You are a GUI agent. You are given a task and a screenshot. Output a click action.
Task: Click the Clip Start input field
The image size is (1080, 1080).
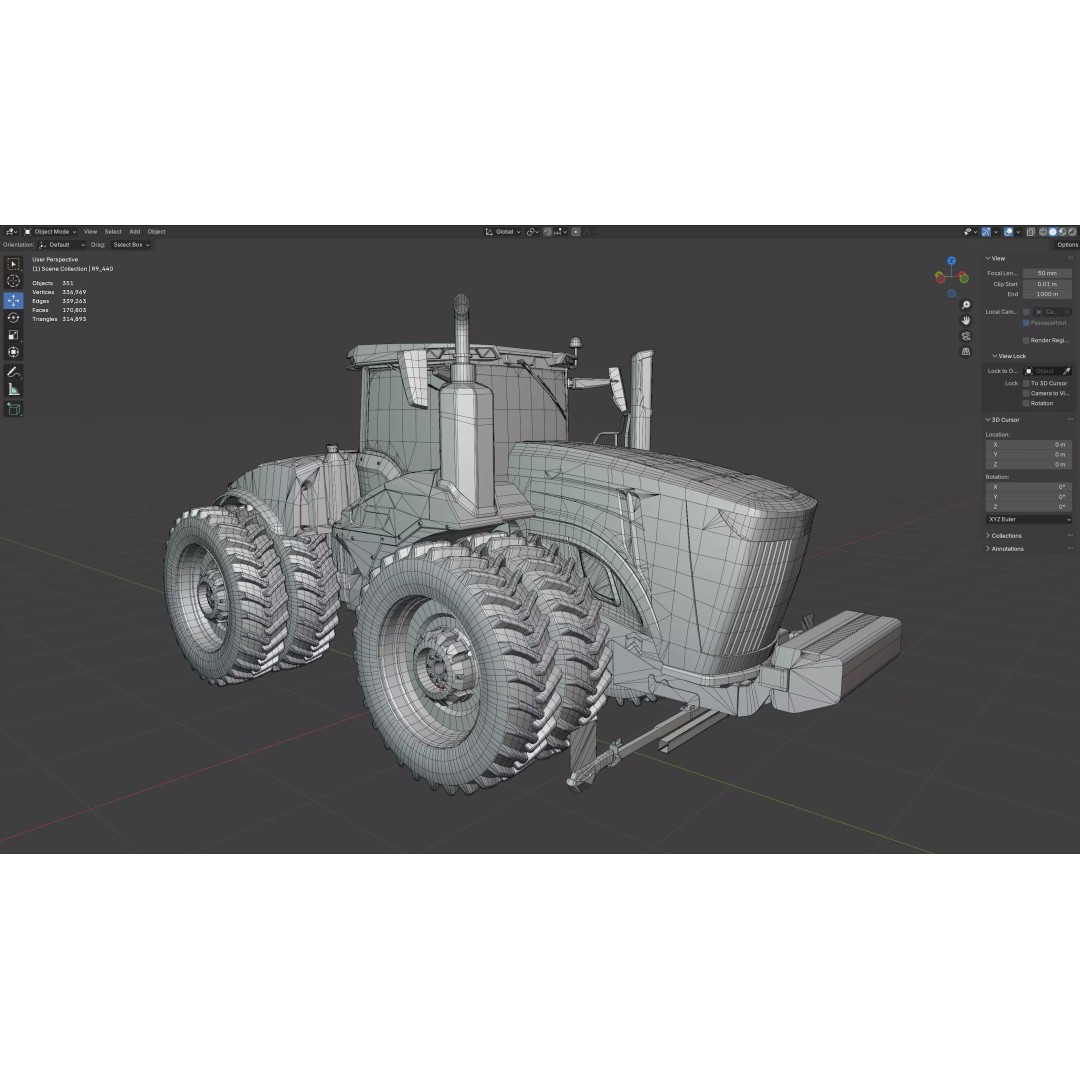tap(1048, 283)
